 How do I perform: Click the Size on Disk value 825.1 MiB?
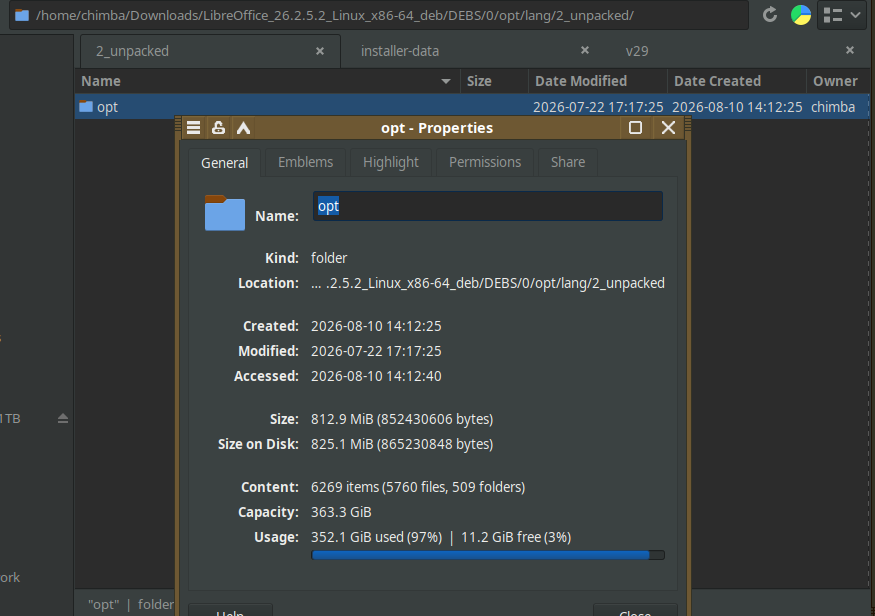point(402,445)
